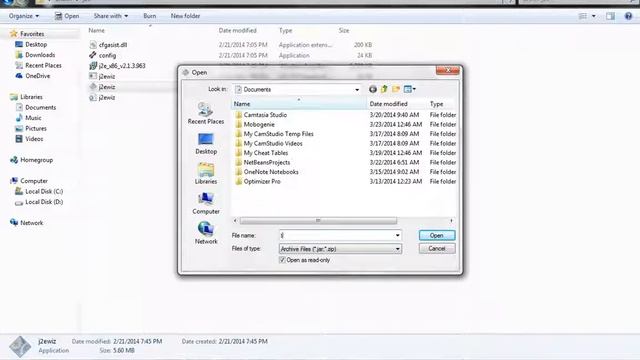Select Computer in Explorer navigation pane

(29, 181)
